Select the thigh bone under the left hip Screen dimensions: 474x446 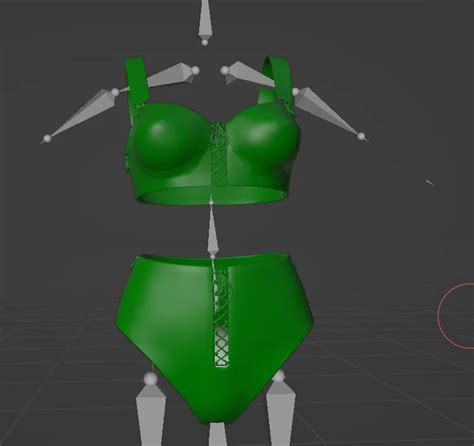pos(151,410)
